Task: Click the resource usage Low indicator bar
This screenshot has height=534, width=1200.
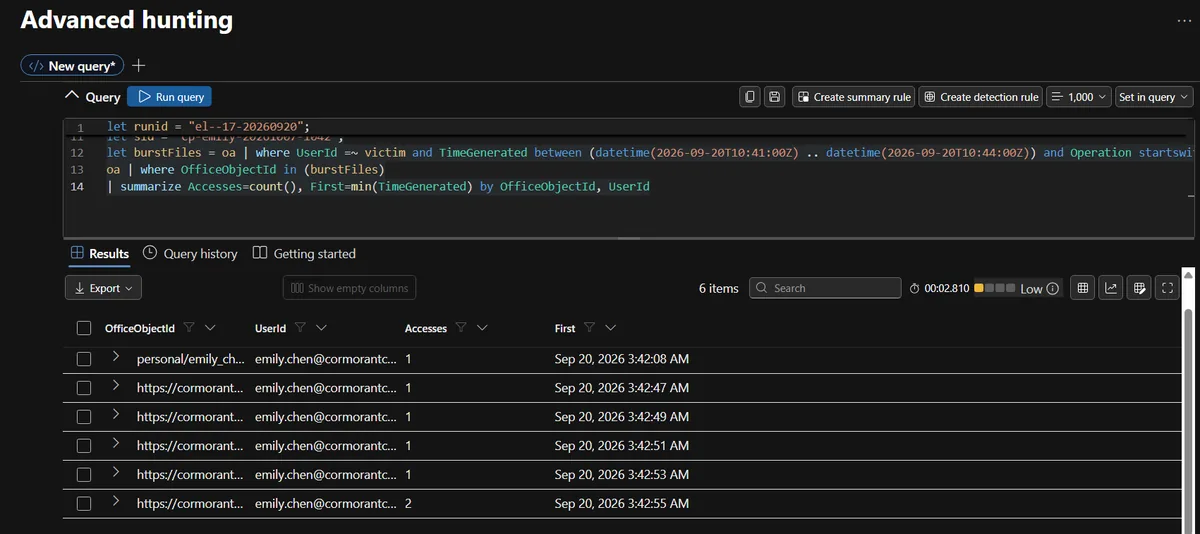Action: click(x=995, y=288)
